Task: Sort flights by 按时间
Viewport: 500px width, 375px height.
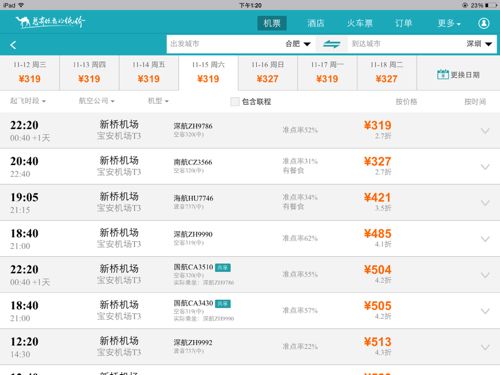Action: (x=475, y=101)
